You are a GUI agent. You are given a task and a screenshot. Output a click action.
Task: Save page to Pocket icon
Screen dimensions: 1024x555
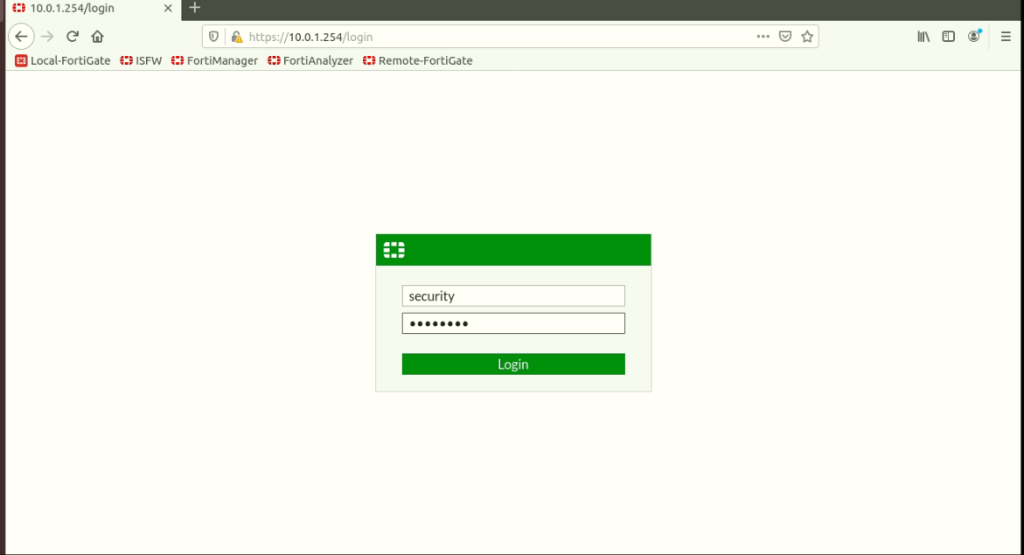click(x=785, y=37)
